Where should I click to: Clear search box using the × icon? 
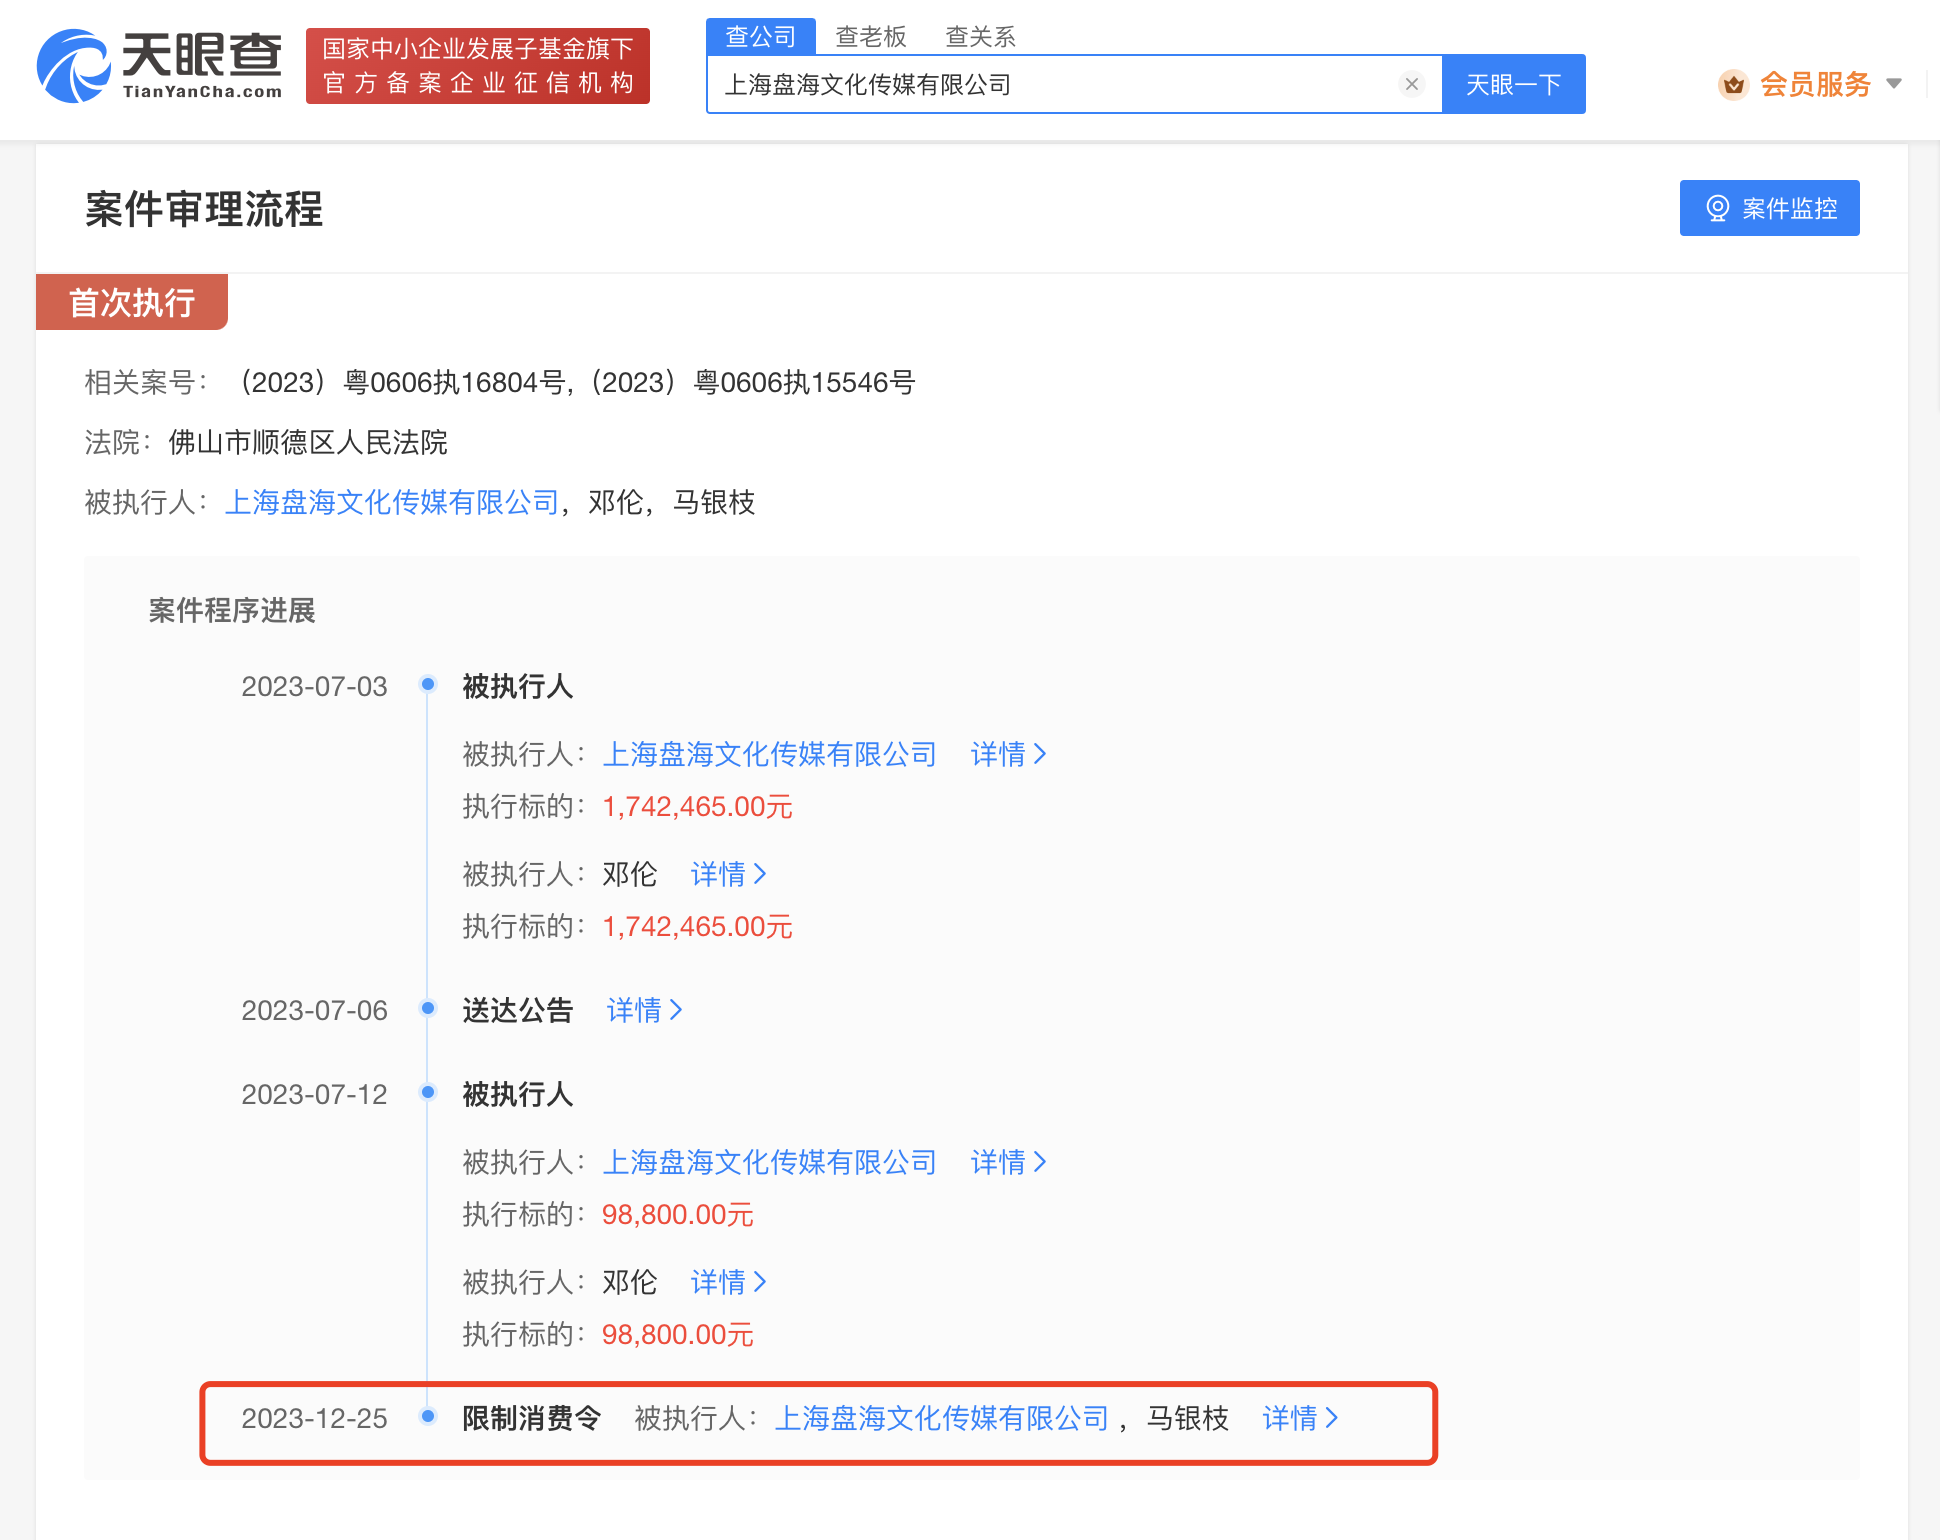point(1412,84)
